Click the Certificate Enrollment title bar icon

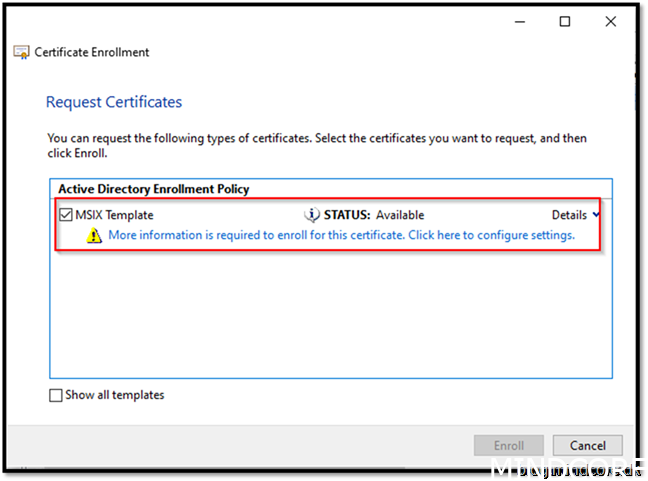point(21,52)
